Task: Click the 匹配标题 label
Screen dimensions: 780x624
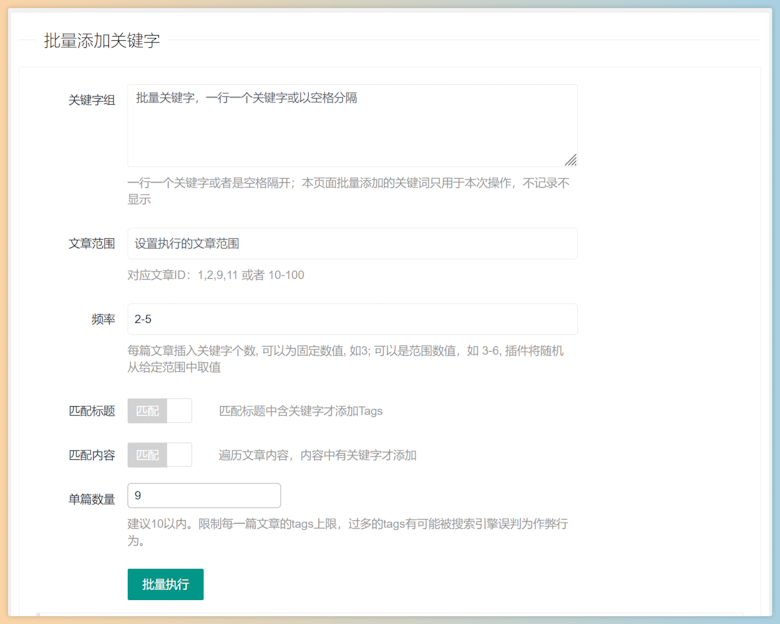Action: (92, 411)
